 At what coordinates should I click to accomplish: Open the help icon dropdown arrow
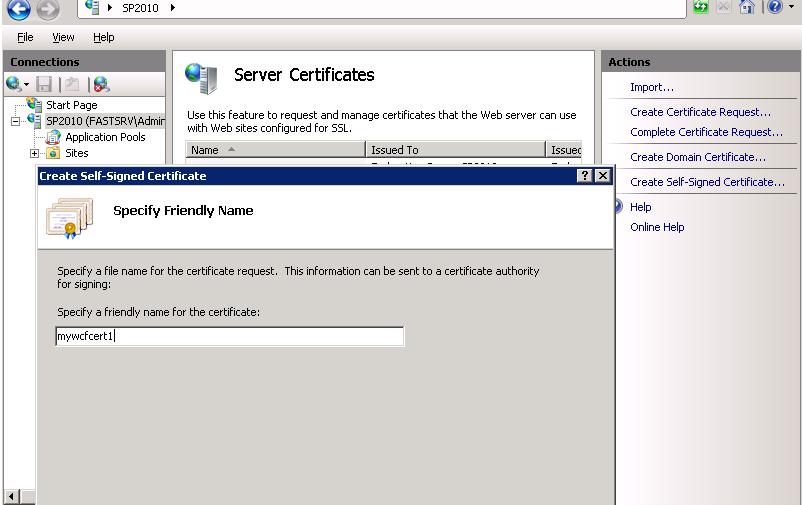(791, 7)
